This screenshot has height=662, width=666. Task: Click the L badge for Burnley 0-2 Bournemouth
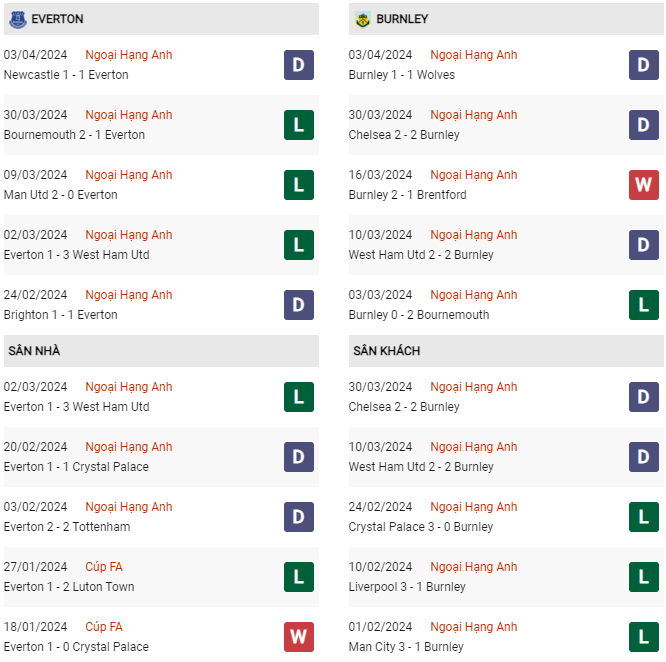pos(643,305)
